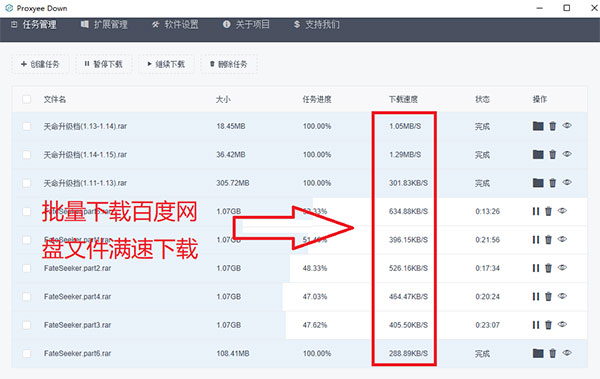Click the 创建任务 button

40,64
